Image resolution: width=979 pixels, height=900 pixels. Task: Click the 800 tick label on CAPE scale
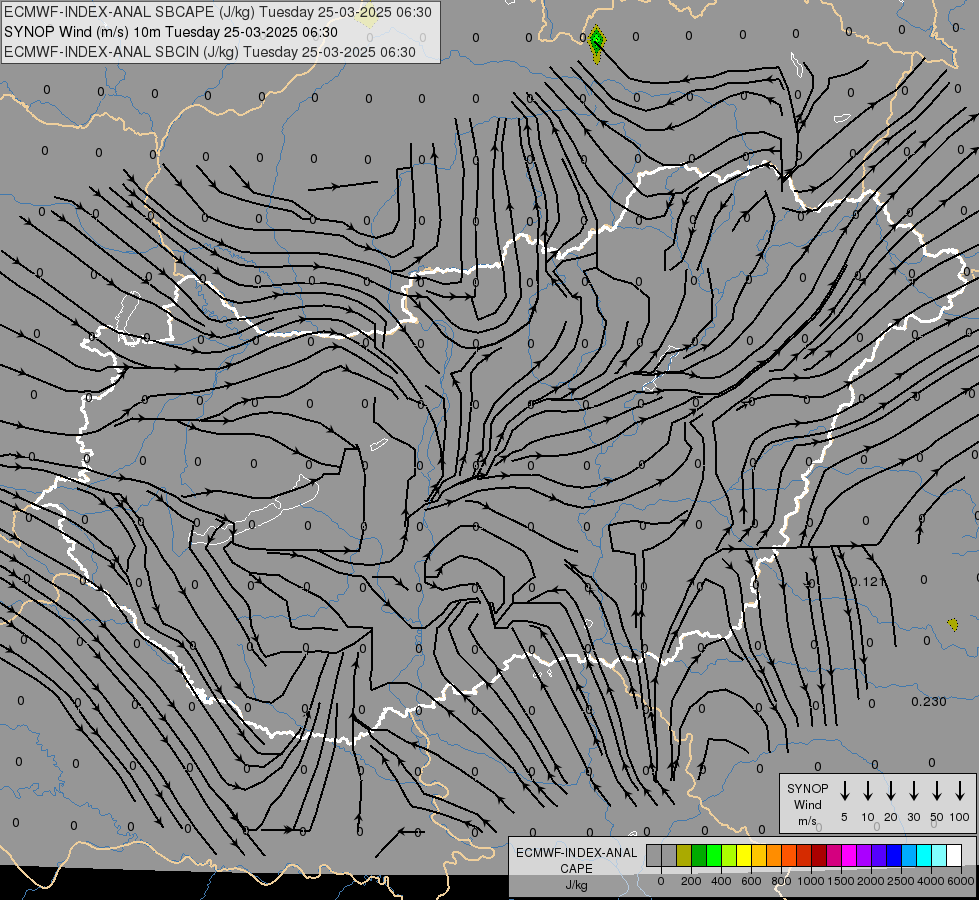[781, 881]
